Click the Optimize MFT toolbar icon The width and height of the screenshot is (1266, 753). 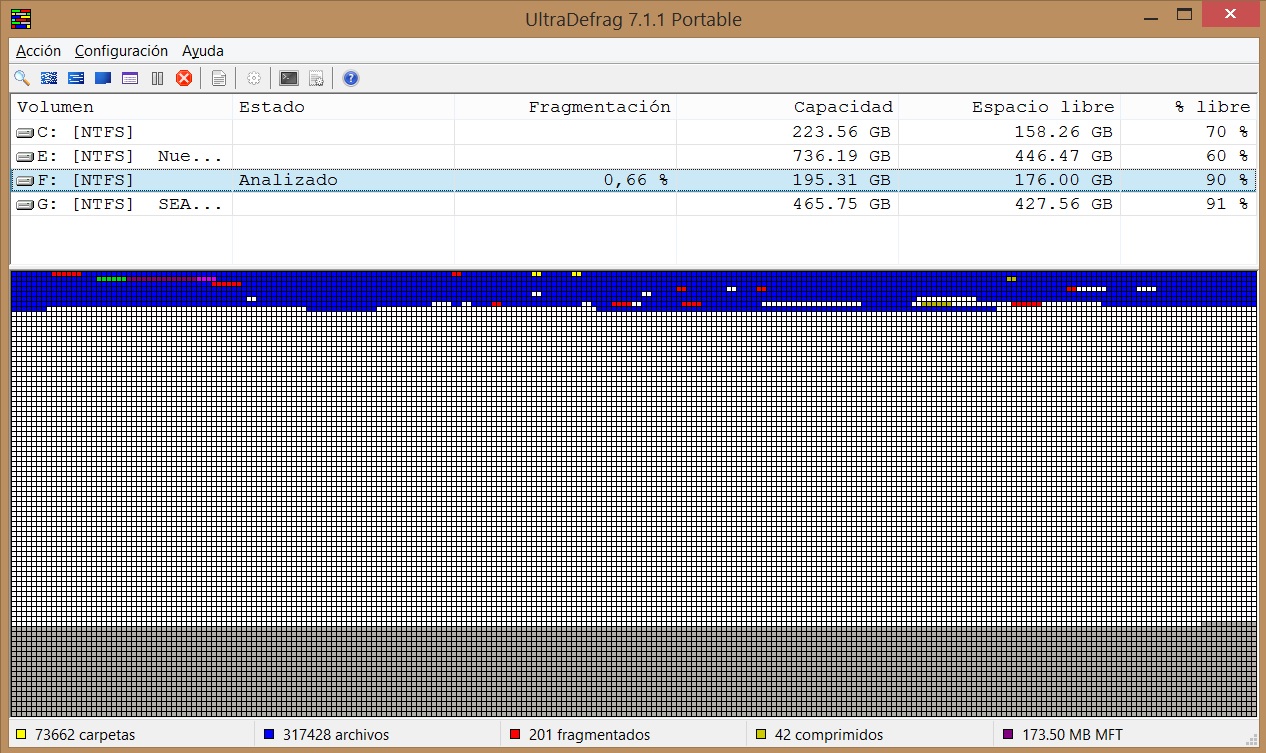click(x=130, y=78)
